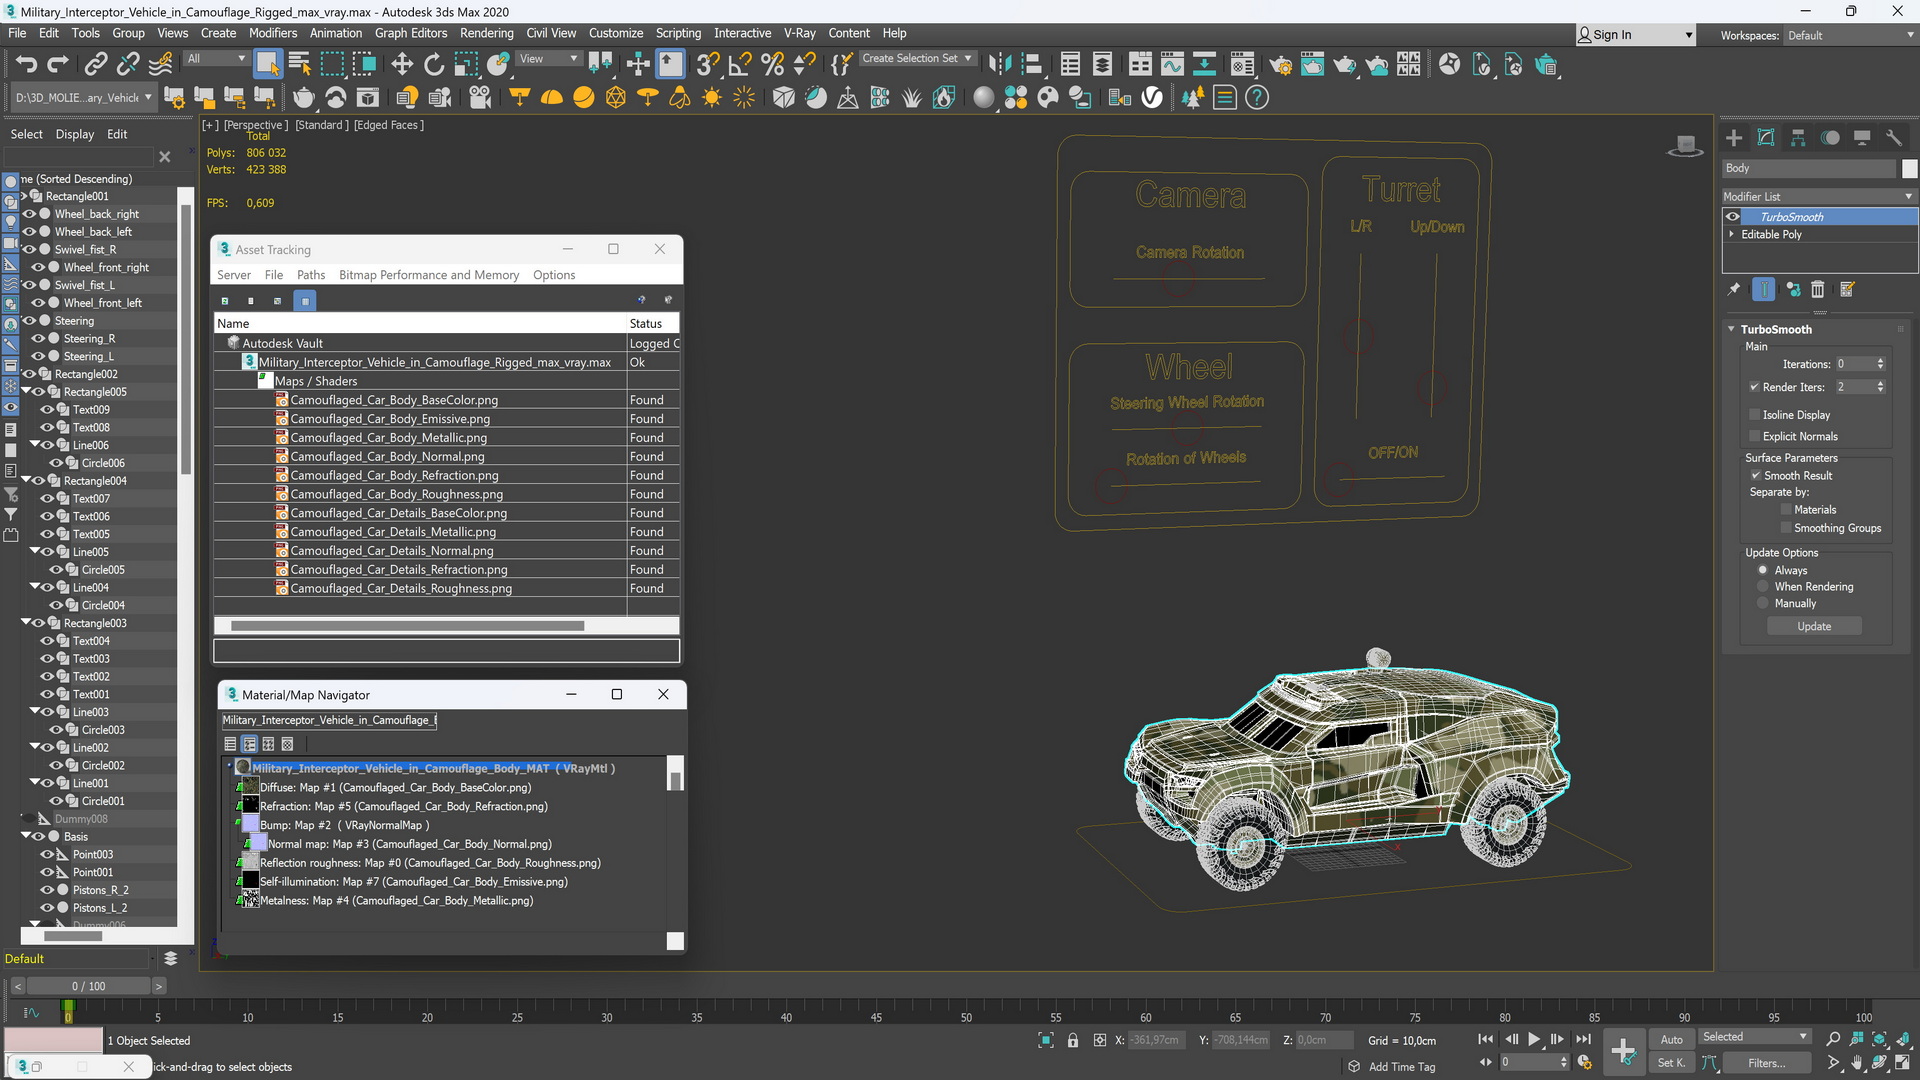Click Remove modifier trash icon

1818,290
